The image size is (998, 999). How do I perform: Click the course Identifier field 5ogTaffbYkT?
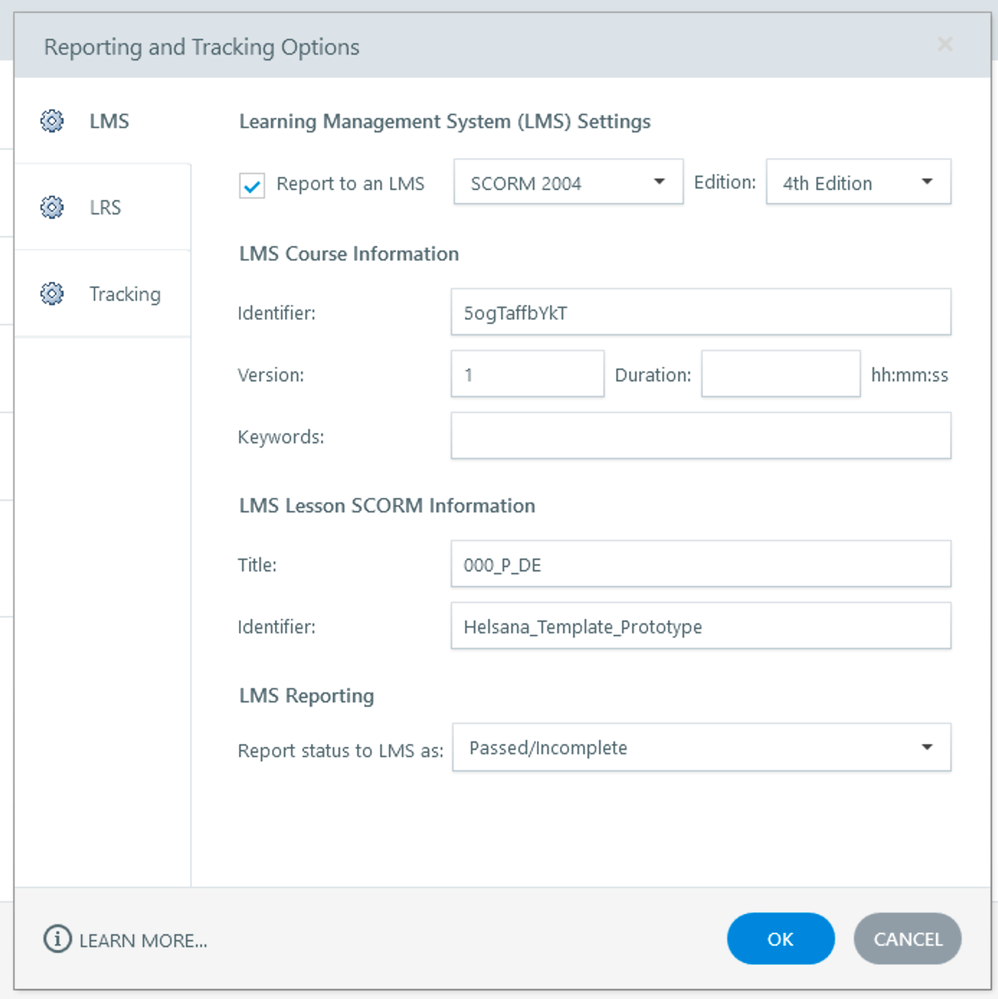point(700,313)
